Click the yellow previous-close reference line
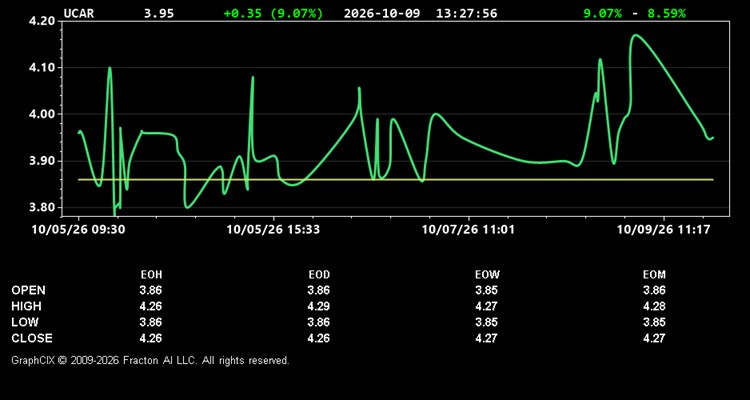 (x=396, y=179)
